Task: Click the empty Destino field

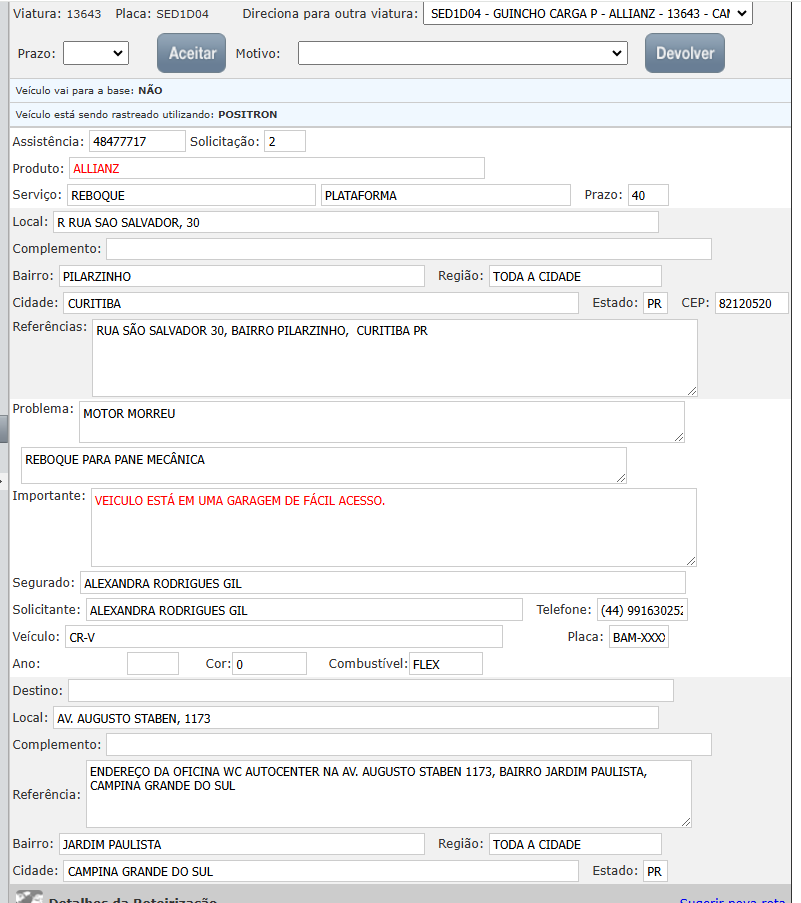Action: (370, 691)
